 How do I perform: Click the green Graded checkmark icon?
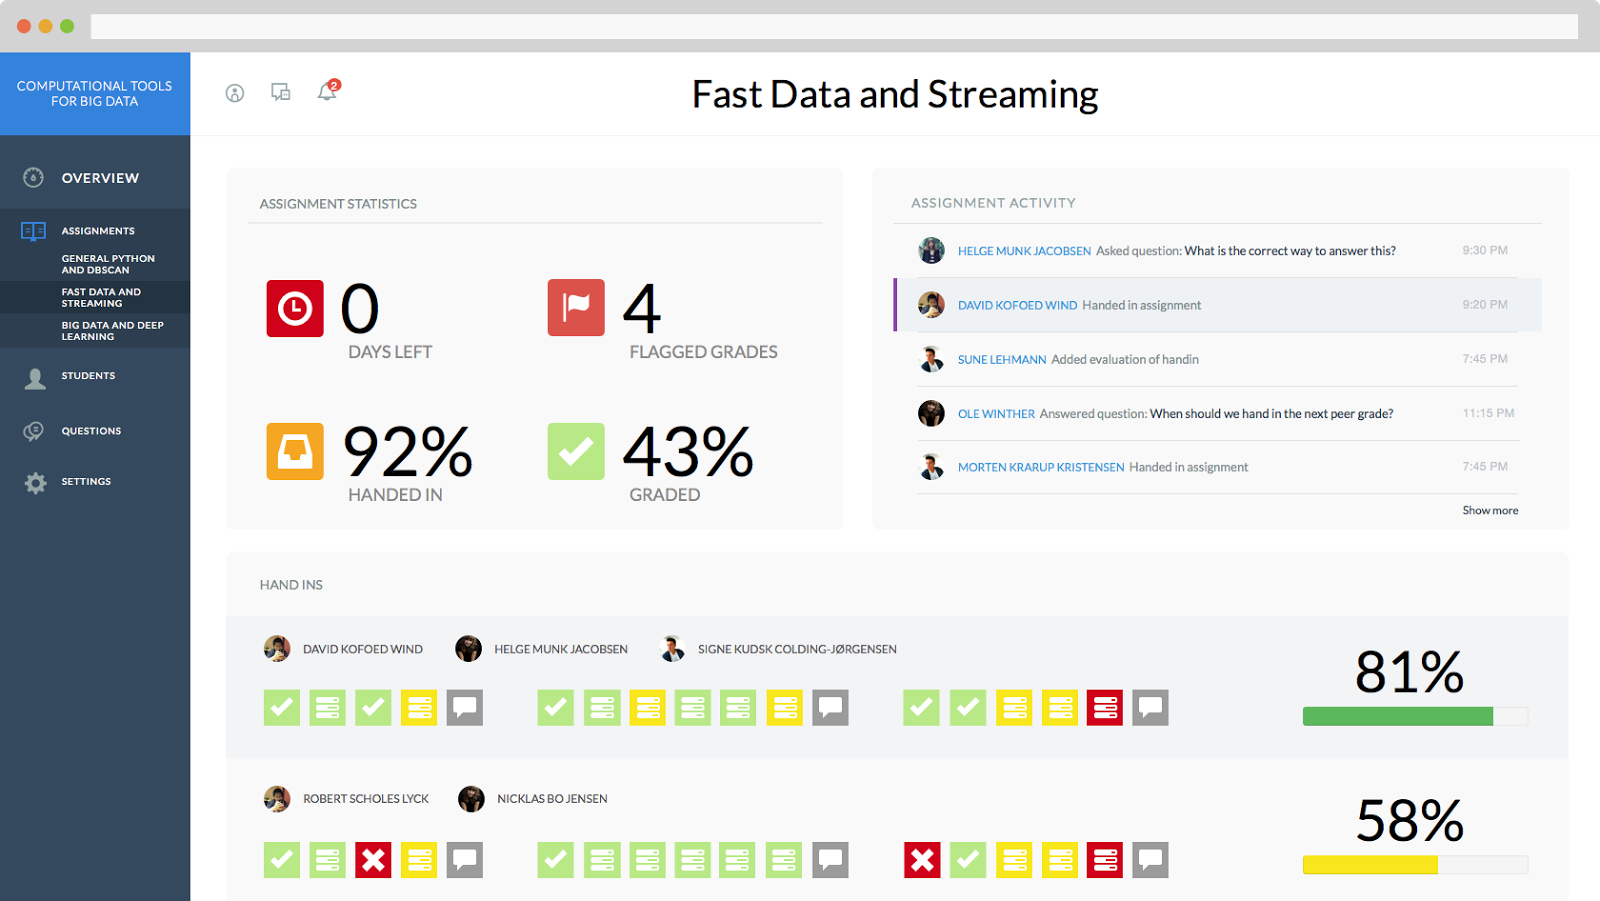tap(576, 451)
